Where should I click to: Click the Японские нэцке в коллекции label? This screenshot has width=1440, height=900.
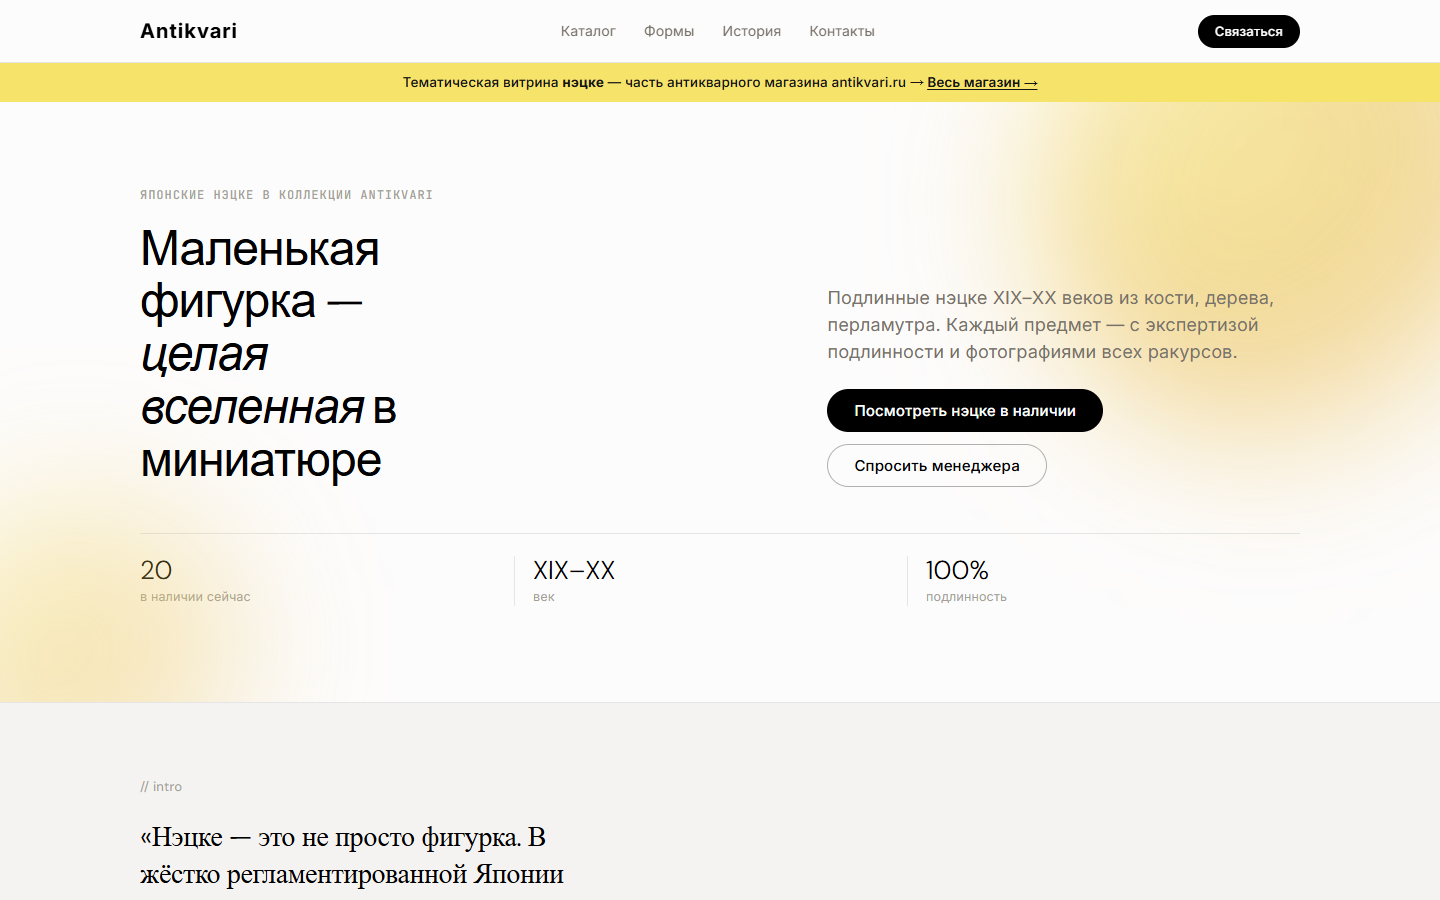(286, 195)
